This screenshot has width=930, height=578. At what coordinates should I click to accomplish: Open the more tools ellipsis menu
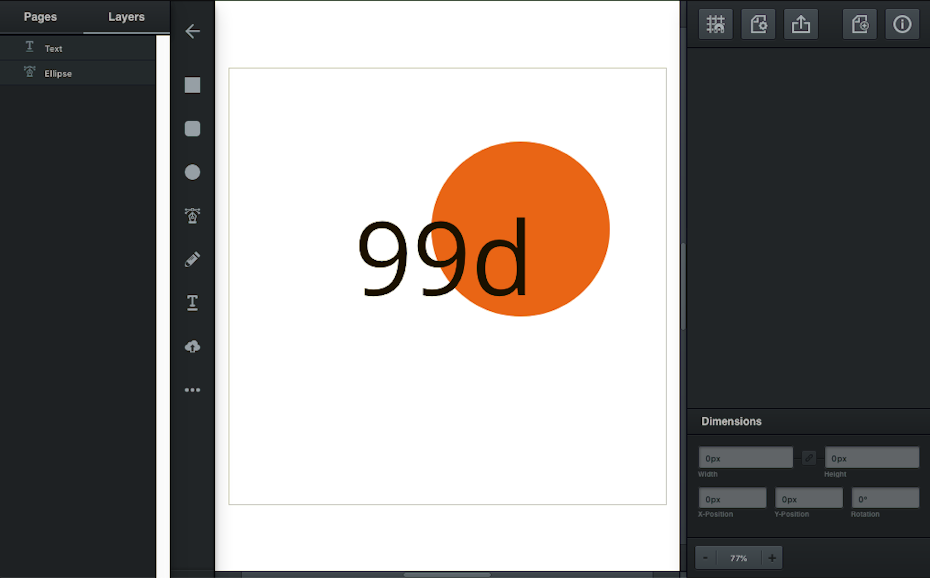[192, 390]
